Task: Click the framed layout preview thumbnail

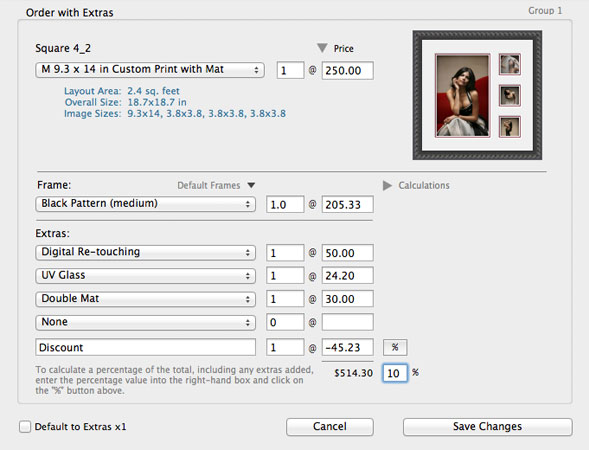Action: pyautogui.click(x=477, y=95)
